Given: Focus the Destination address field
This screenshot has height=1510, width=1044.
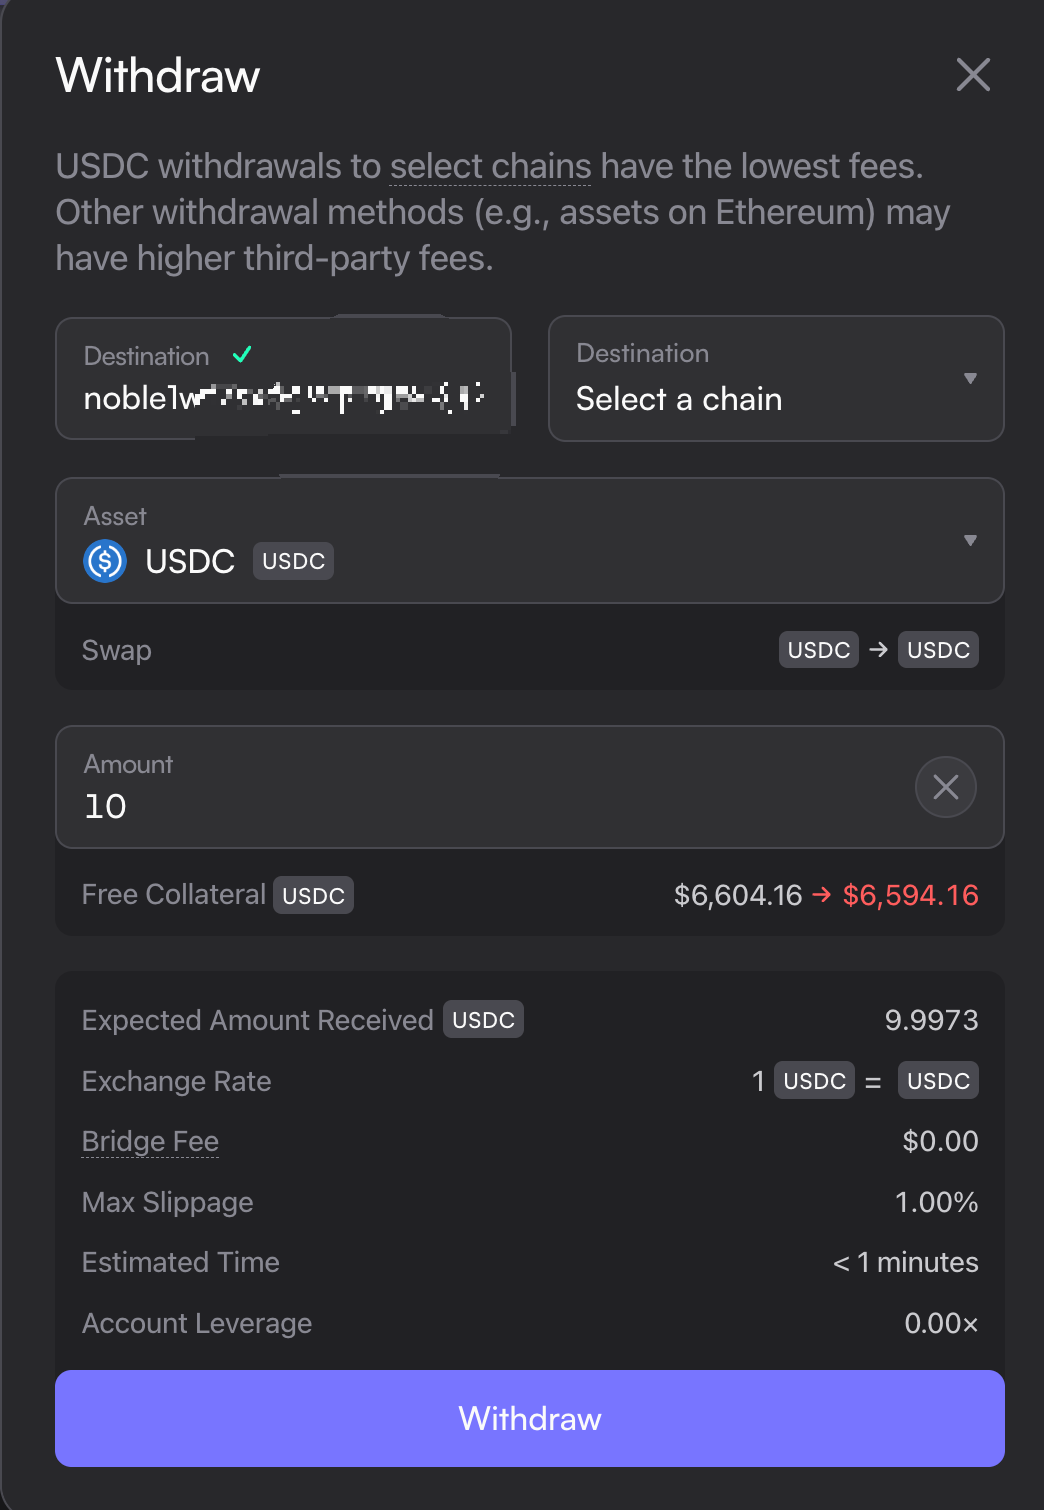Looking at the screenshot, I should pos(284,378).
